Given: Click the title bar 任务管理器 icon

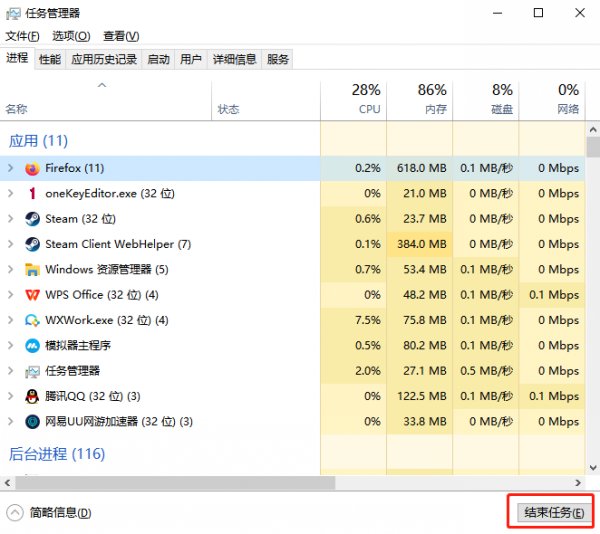Looking at the screenshot, I should [x=13, y=14].
